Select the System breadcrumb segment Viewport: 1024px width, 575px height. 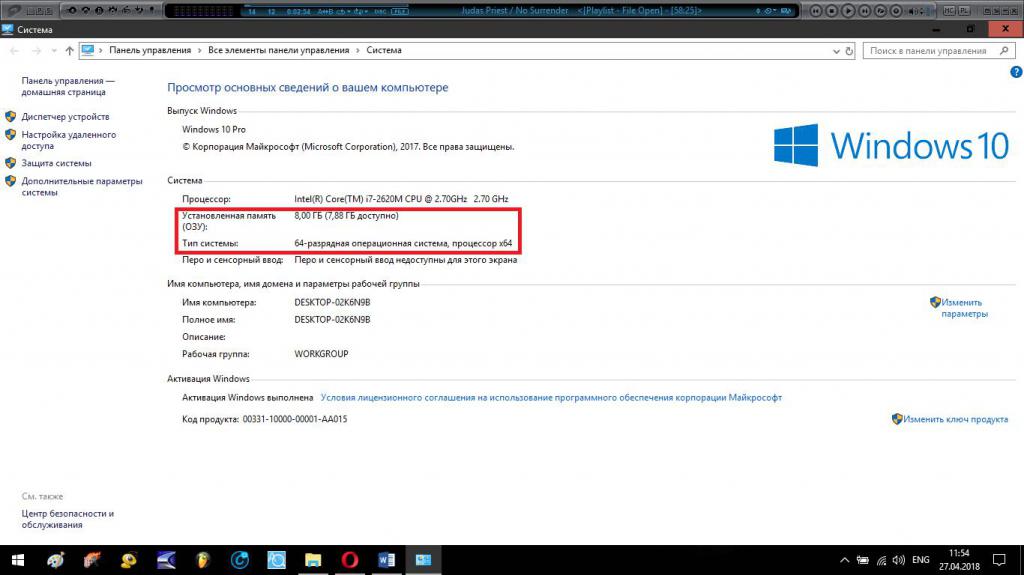tap(384, 50)
